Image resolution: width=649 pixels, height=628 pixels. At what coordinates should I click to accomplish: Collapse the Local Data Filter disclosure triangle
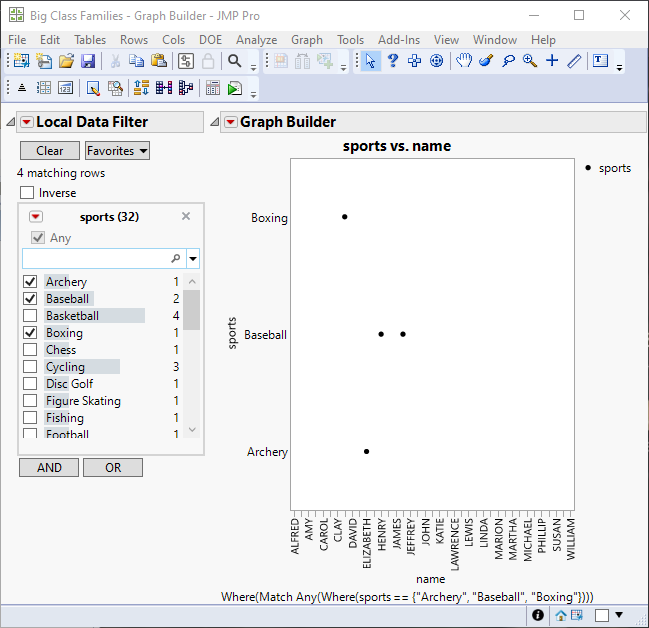pyautogui.click(x=11, y=122)
